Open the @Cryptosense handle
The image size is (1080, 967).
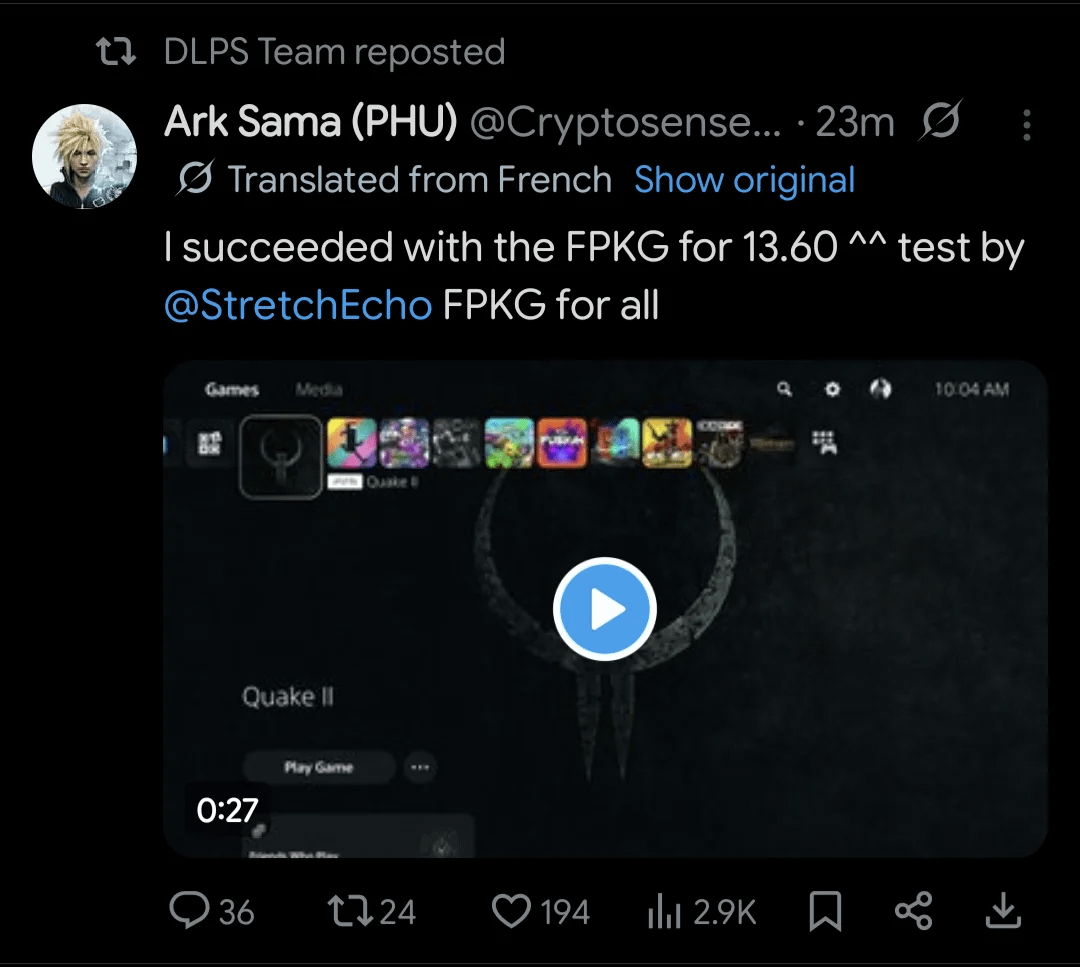625,123
